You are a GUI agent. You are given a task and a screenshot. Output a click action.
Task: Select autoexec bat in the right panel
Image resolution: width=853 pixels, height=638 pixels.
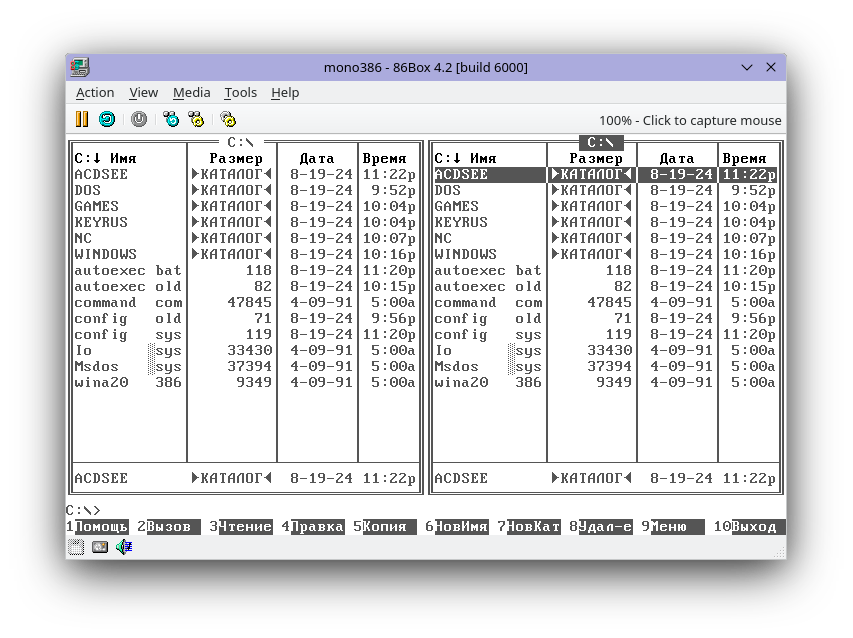click(x=605, y=270)
